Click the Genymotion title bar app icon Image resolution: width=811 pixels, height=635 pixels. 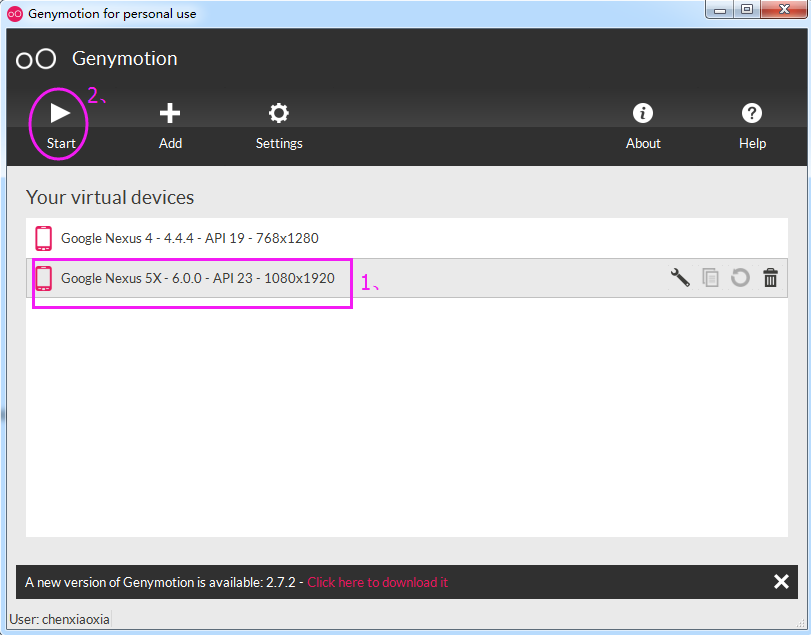(x=14, y=14)
